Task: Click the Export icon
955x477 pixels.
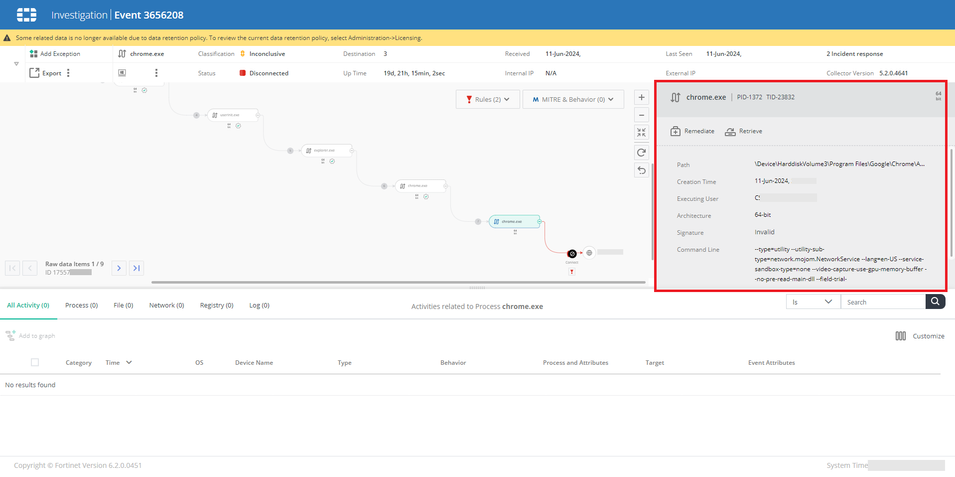Action: click(x=33, y=73)
